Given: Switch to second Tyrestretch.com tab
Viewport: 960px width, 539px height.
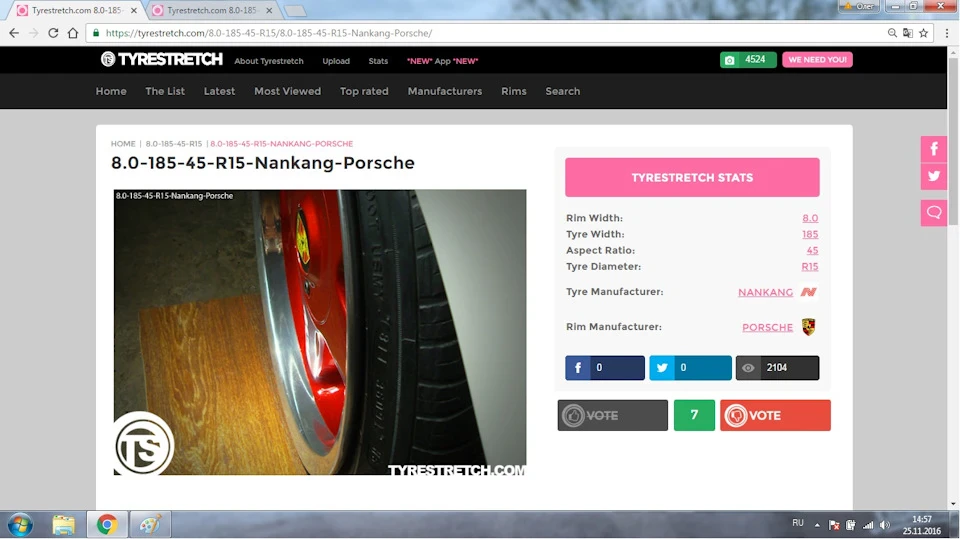Looking at the screenshot, I should tap(211, 10).
